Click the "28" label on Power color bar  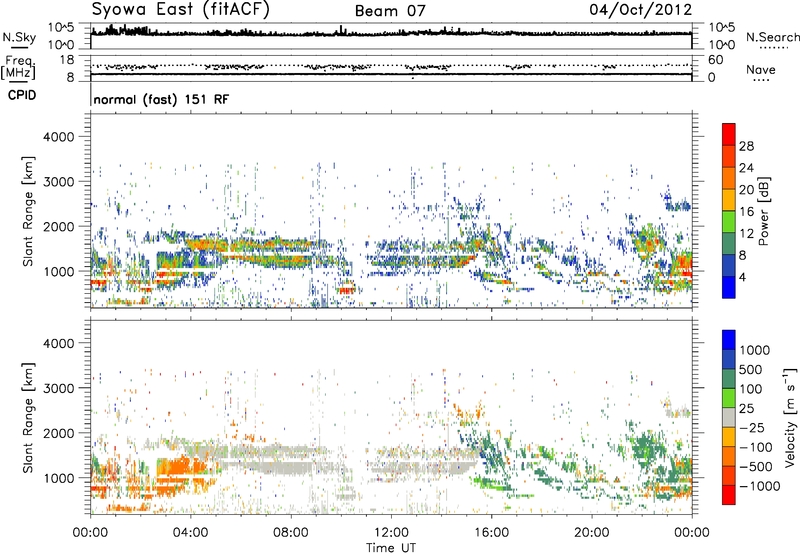pyautogui.click(x=746, y=146)
